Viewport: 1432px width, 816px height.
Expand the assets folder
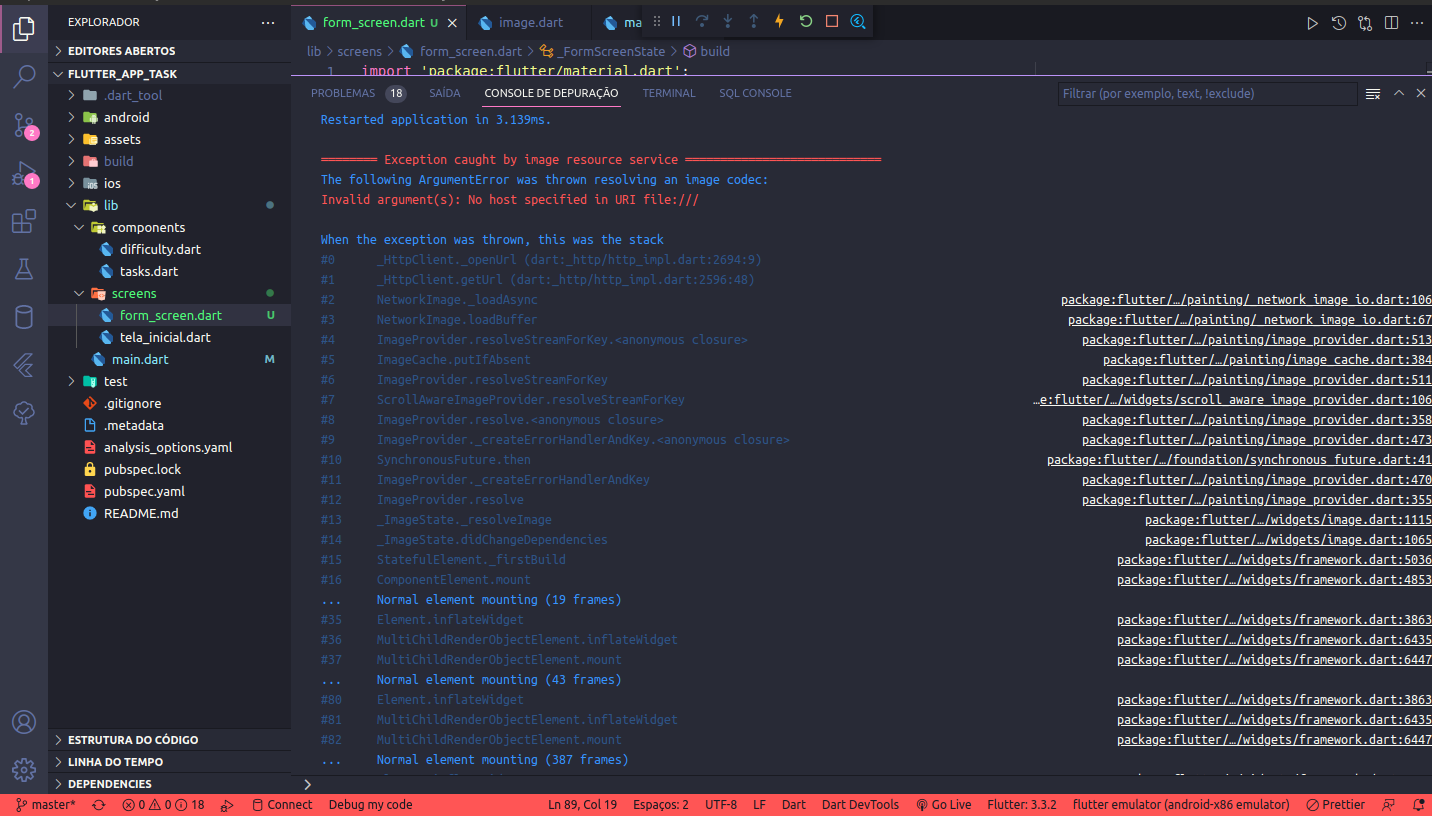170,139
